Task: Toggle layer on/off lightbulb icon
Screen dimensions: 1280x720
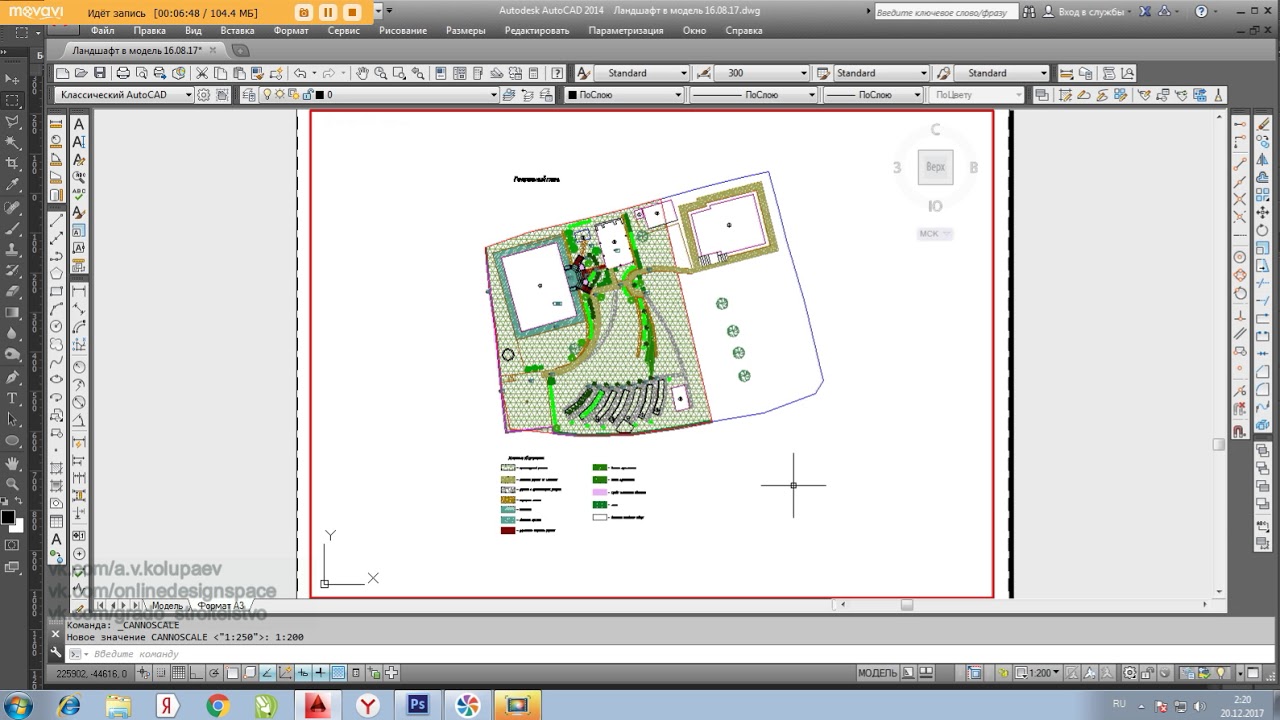Action: (266, 95)
